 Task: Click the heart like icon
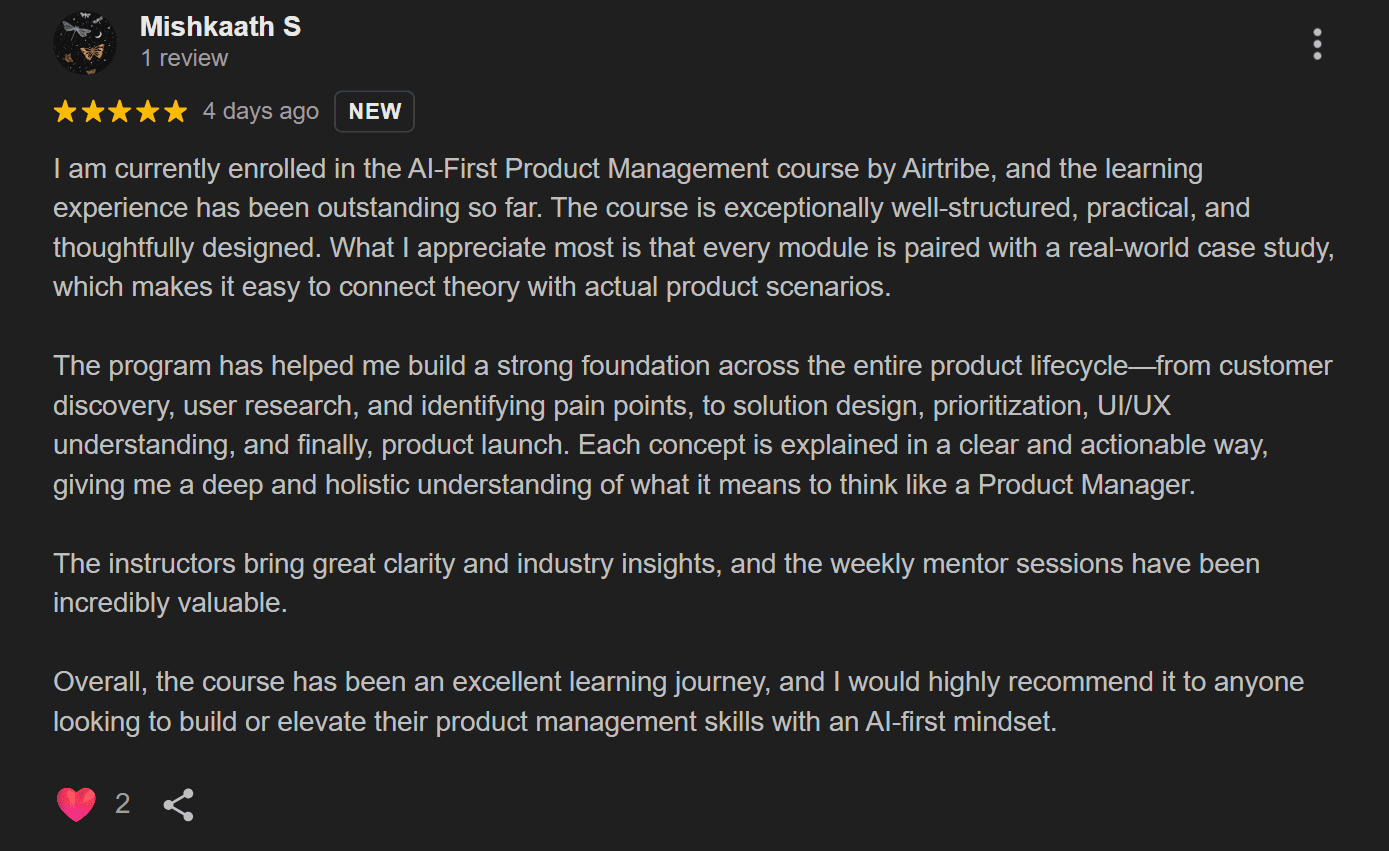point(76,804)
